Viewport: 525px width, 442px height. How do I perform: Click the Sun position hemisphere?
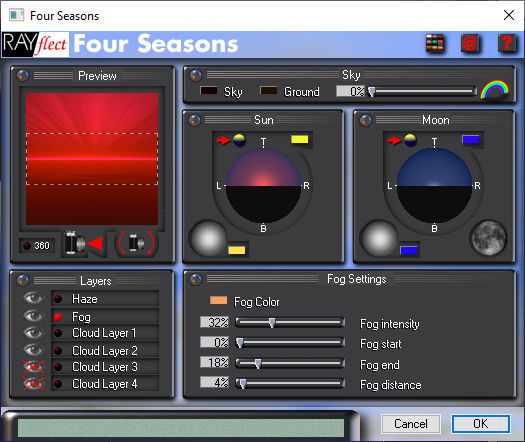pos(264,185)
